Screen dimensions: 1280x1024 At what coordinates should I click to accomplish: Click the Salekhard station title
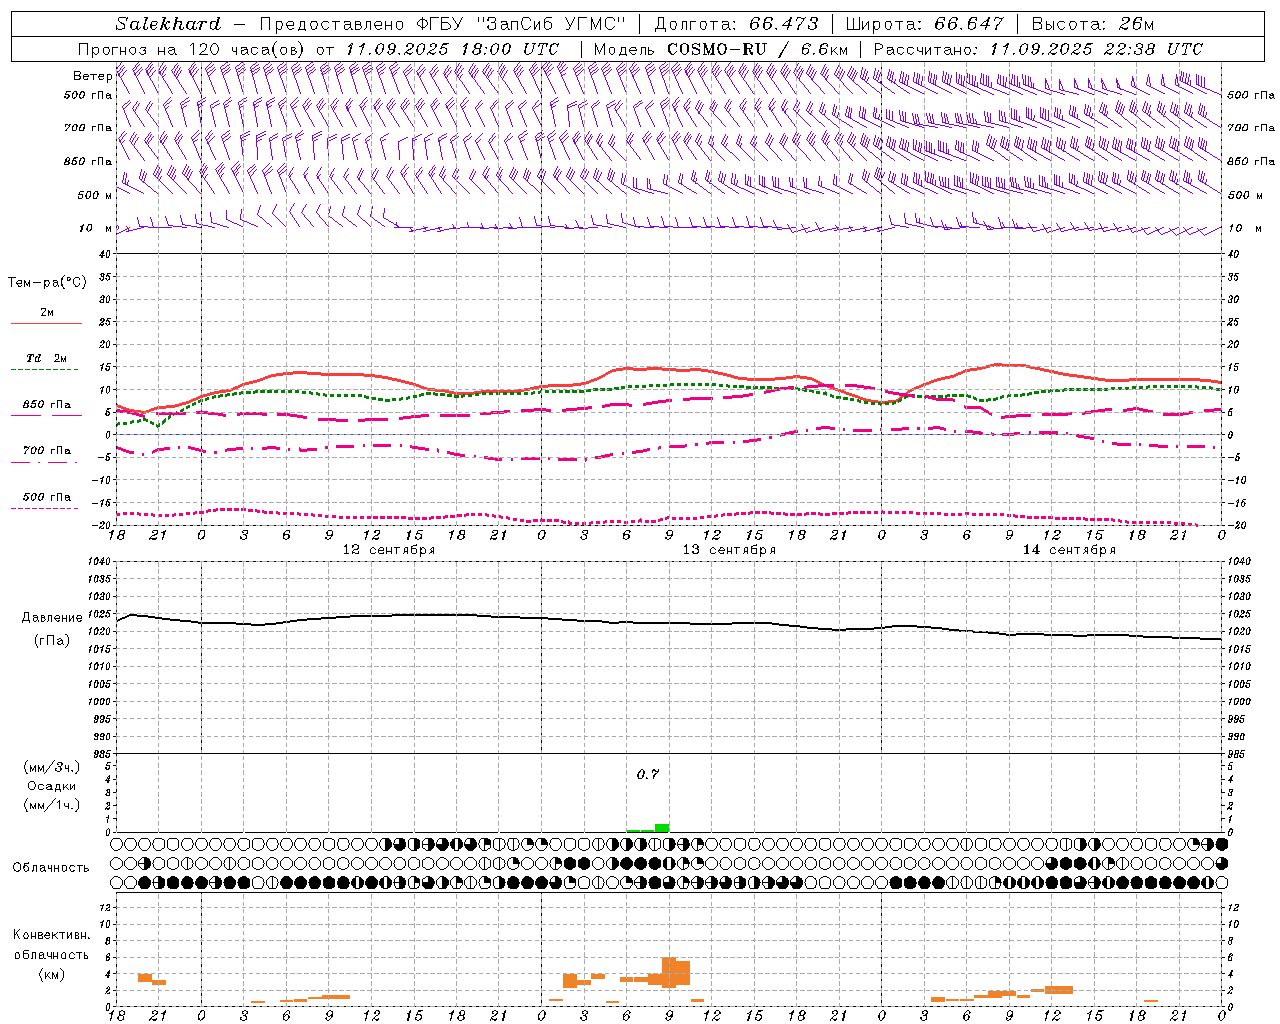(x=168, y=24)
